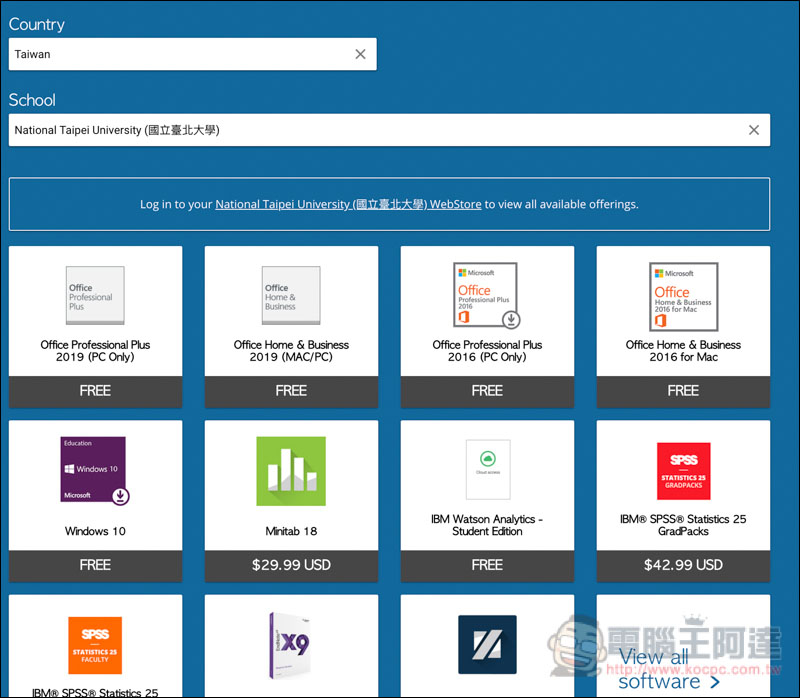The height and width of the screenshot is (698, 800).
Task: Click title IBM SPSS Statistics 25 GradPacks
Action: pyautogui.click(x=683, y=525)
